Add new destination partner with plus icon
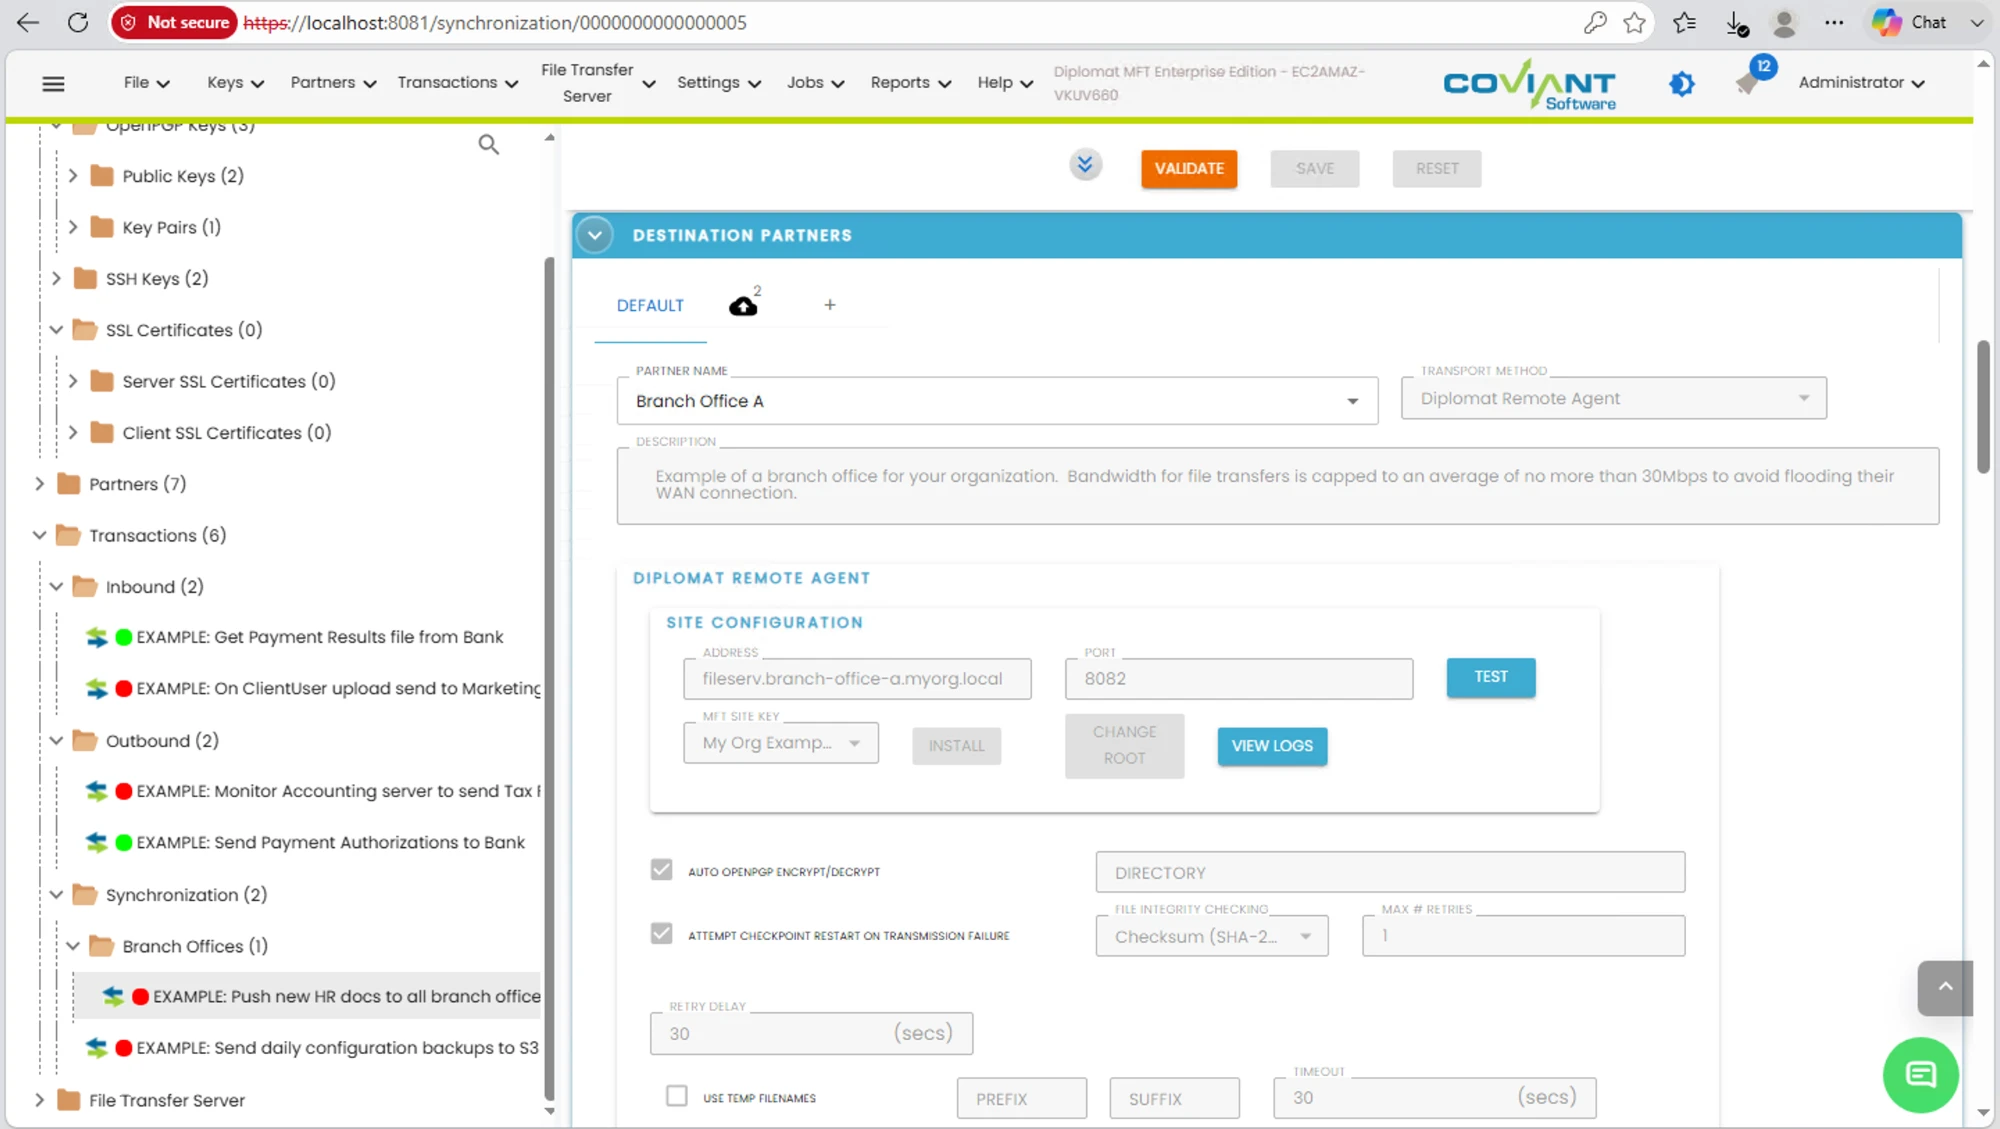 (x=830, y=305)
